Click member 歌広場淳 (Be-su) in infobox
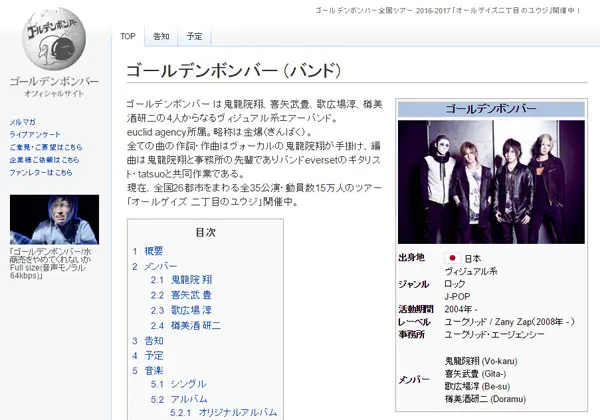 (x=477, y=386)
